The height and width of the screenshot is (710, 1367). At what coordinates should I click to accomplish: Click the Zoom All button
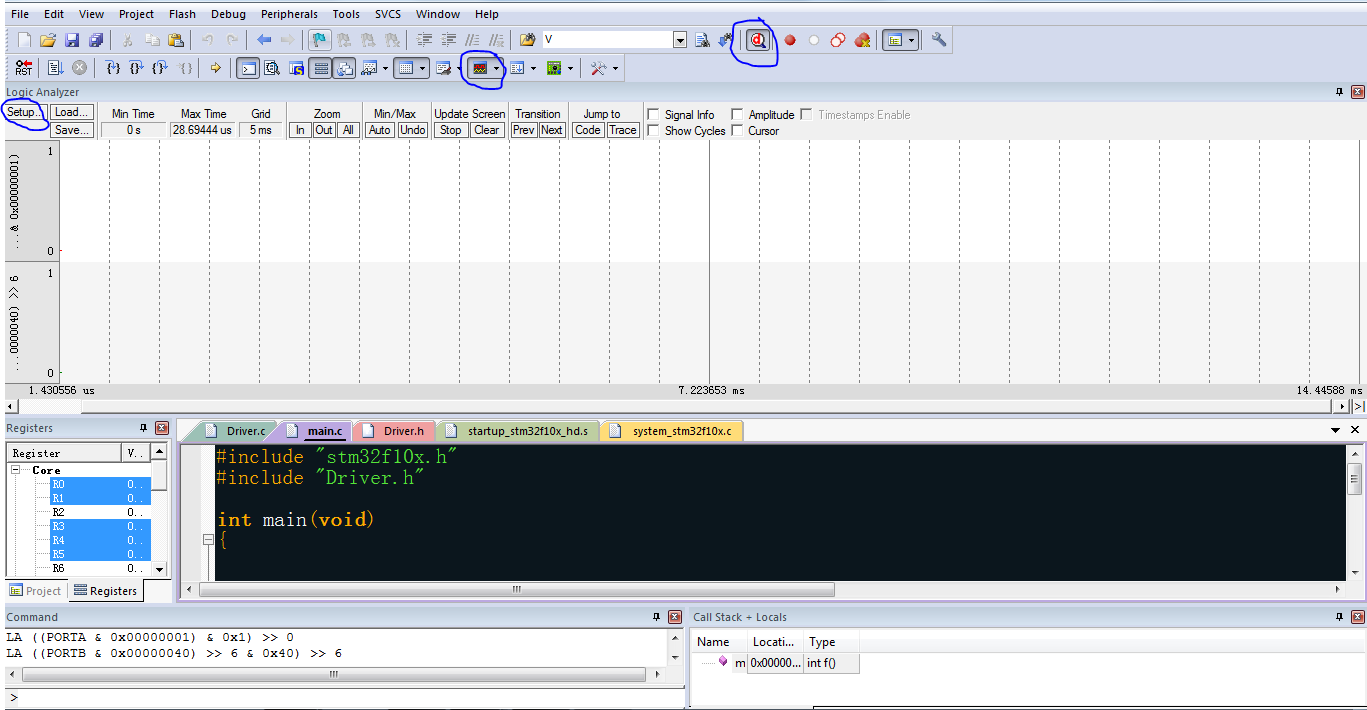pos(347,130)
